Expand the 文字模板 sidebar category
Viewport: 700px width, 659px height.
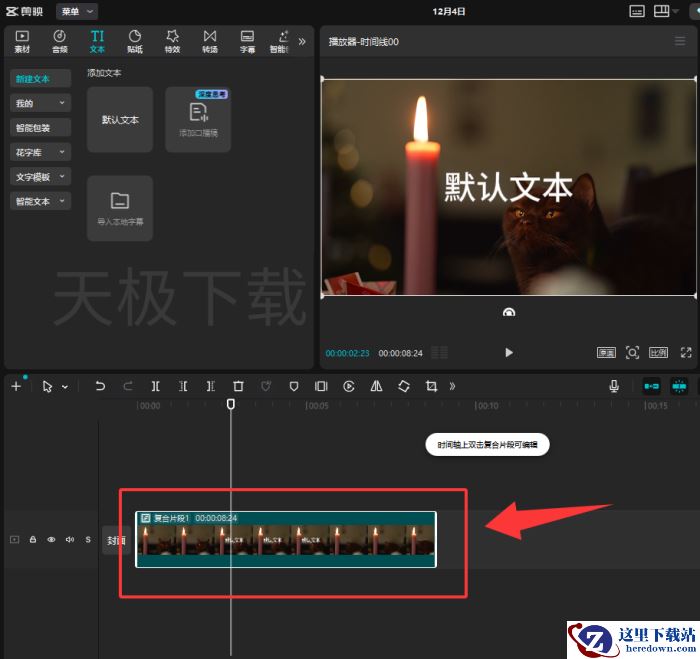click(x=40, y=177)
